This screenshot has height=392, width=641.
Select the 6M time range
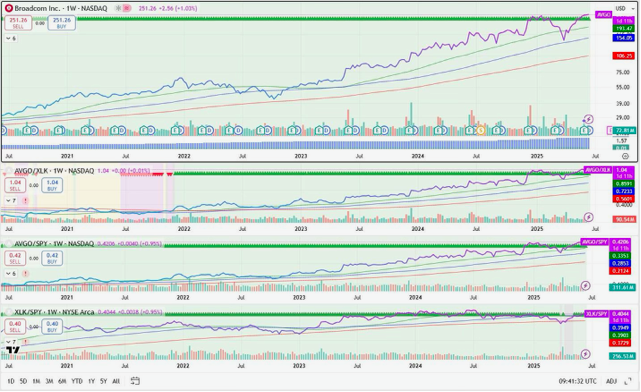tap(62, 381)
